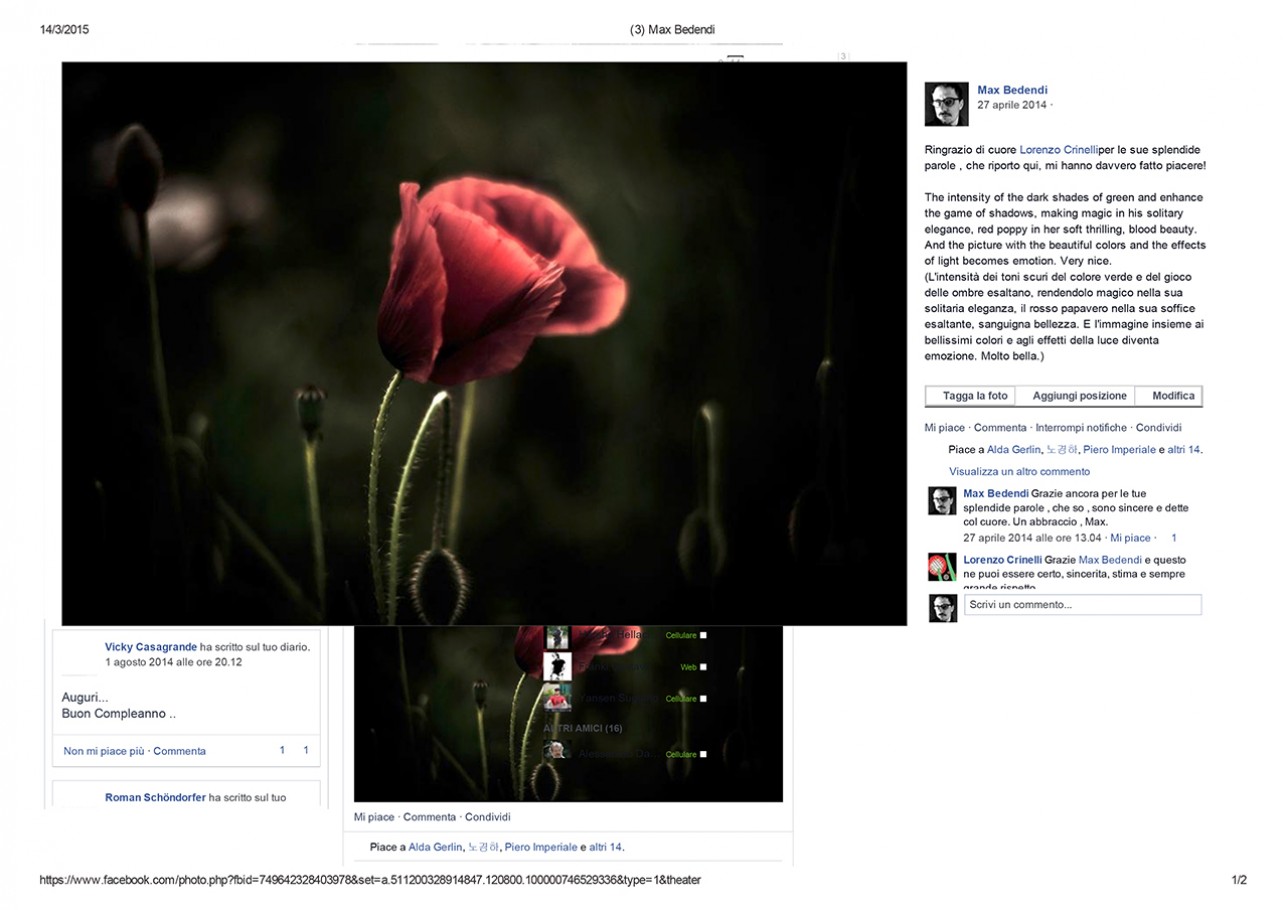Click 'Non mi piace più' on Vicky's post
The image size is (1286, 910).
[104, 751]
